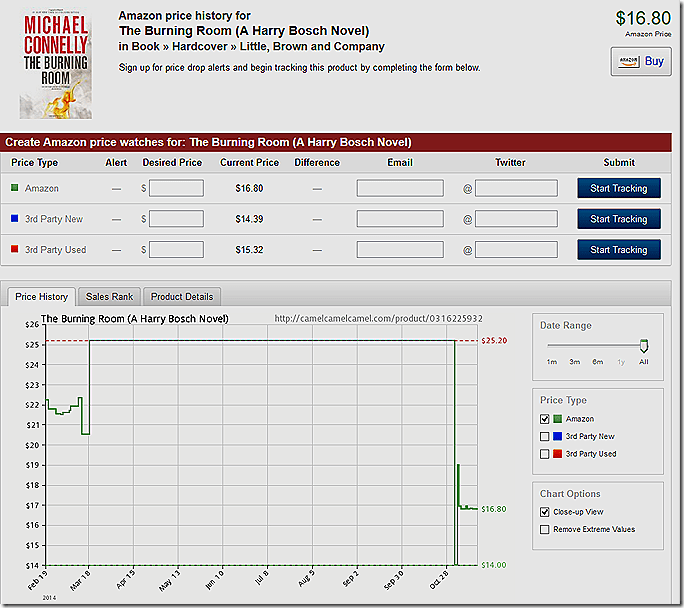Start Tracking the 3rd Party New price

618,219
